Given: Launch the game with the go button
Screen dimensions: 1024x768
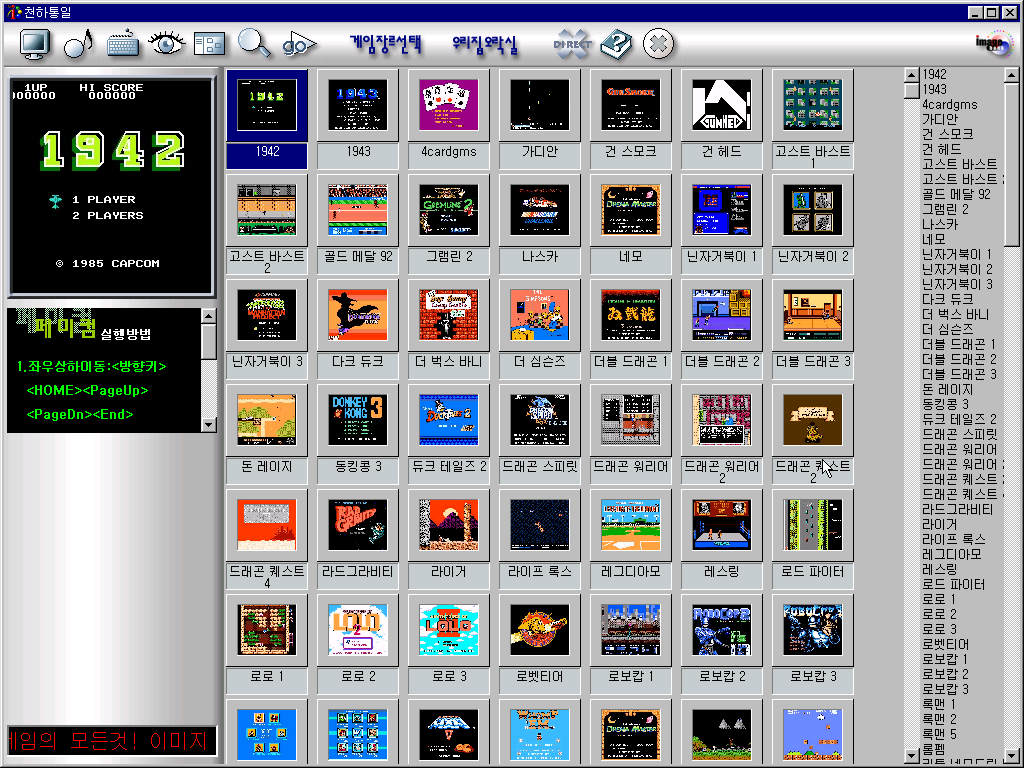Looking at the screenshot, I should 299,44.
